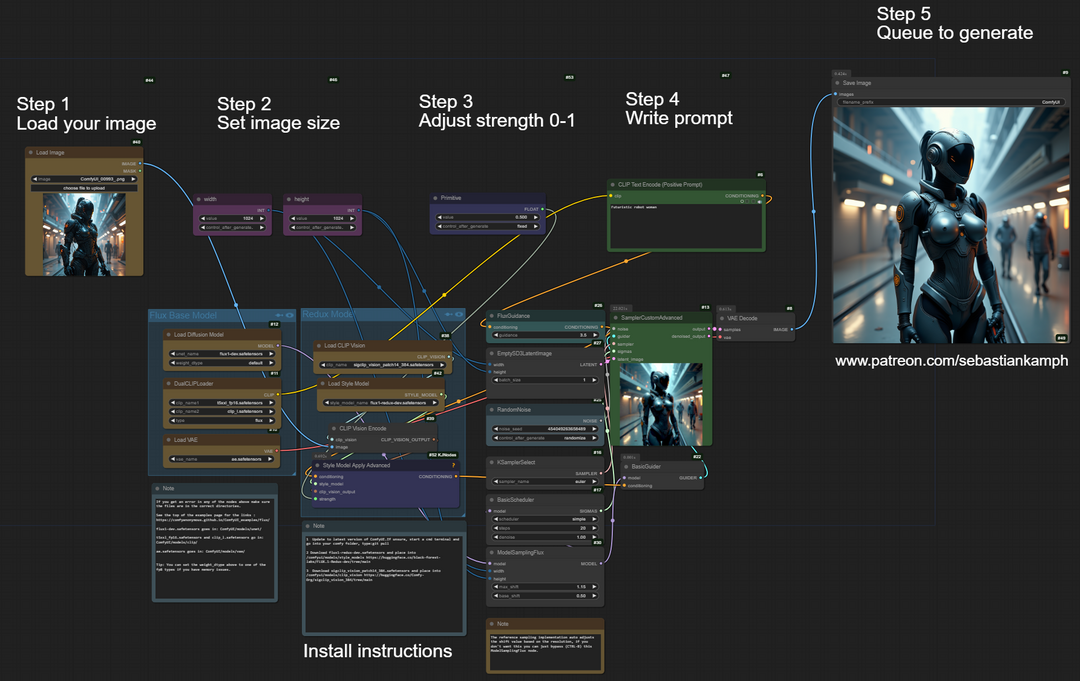Open the sampler_name dropdown set to euler
The width and height of the screenshot is (1080, 681).
546,481
